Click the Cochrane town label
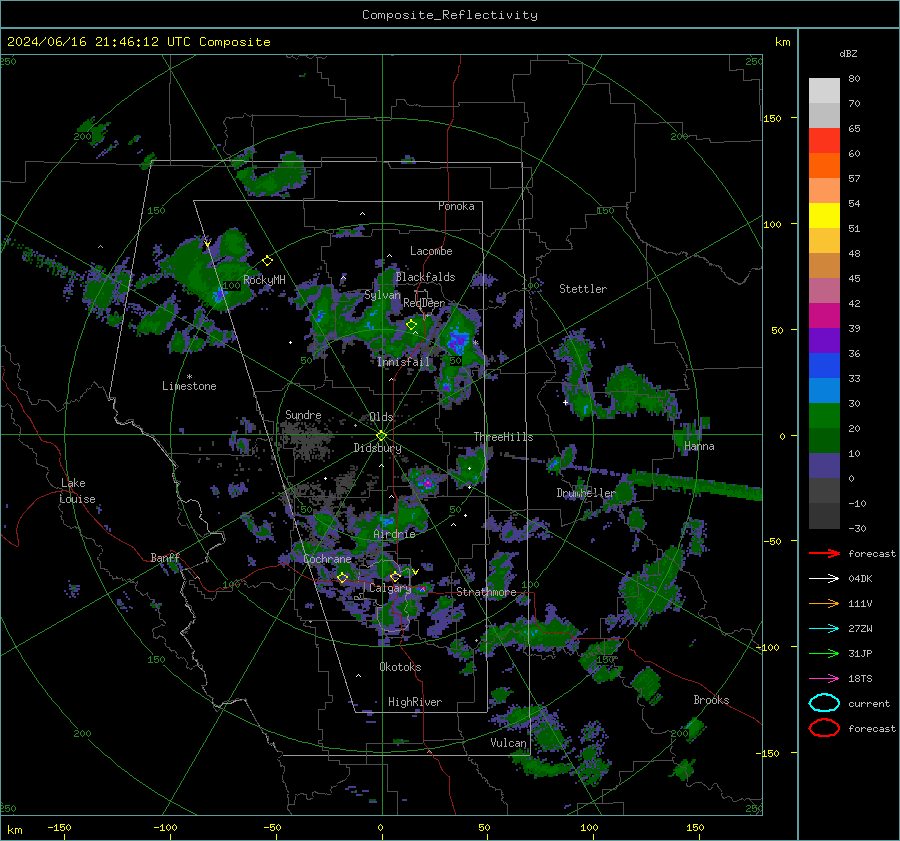 327,559
